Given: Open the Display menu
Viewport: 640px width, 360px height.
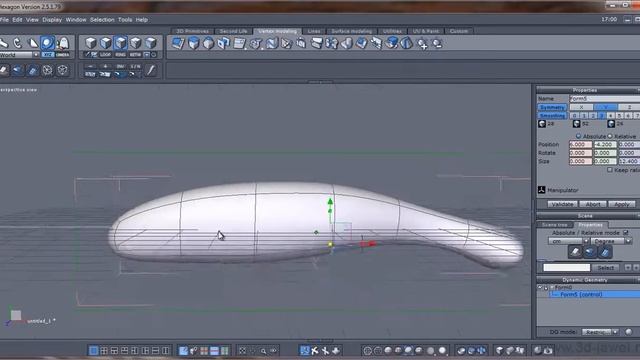Looking at the screenshot, I should (x=52, y=20).
